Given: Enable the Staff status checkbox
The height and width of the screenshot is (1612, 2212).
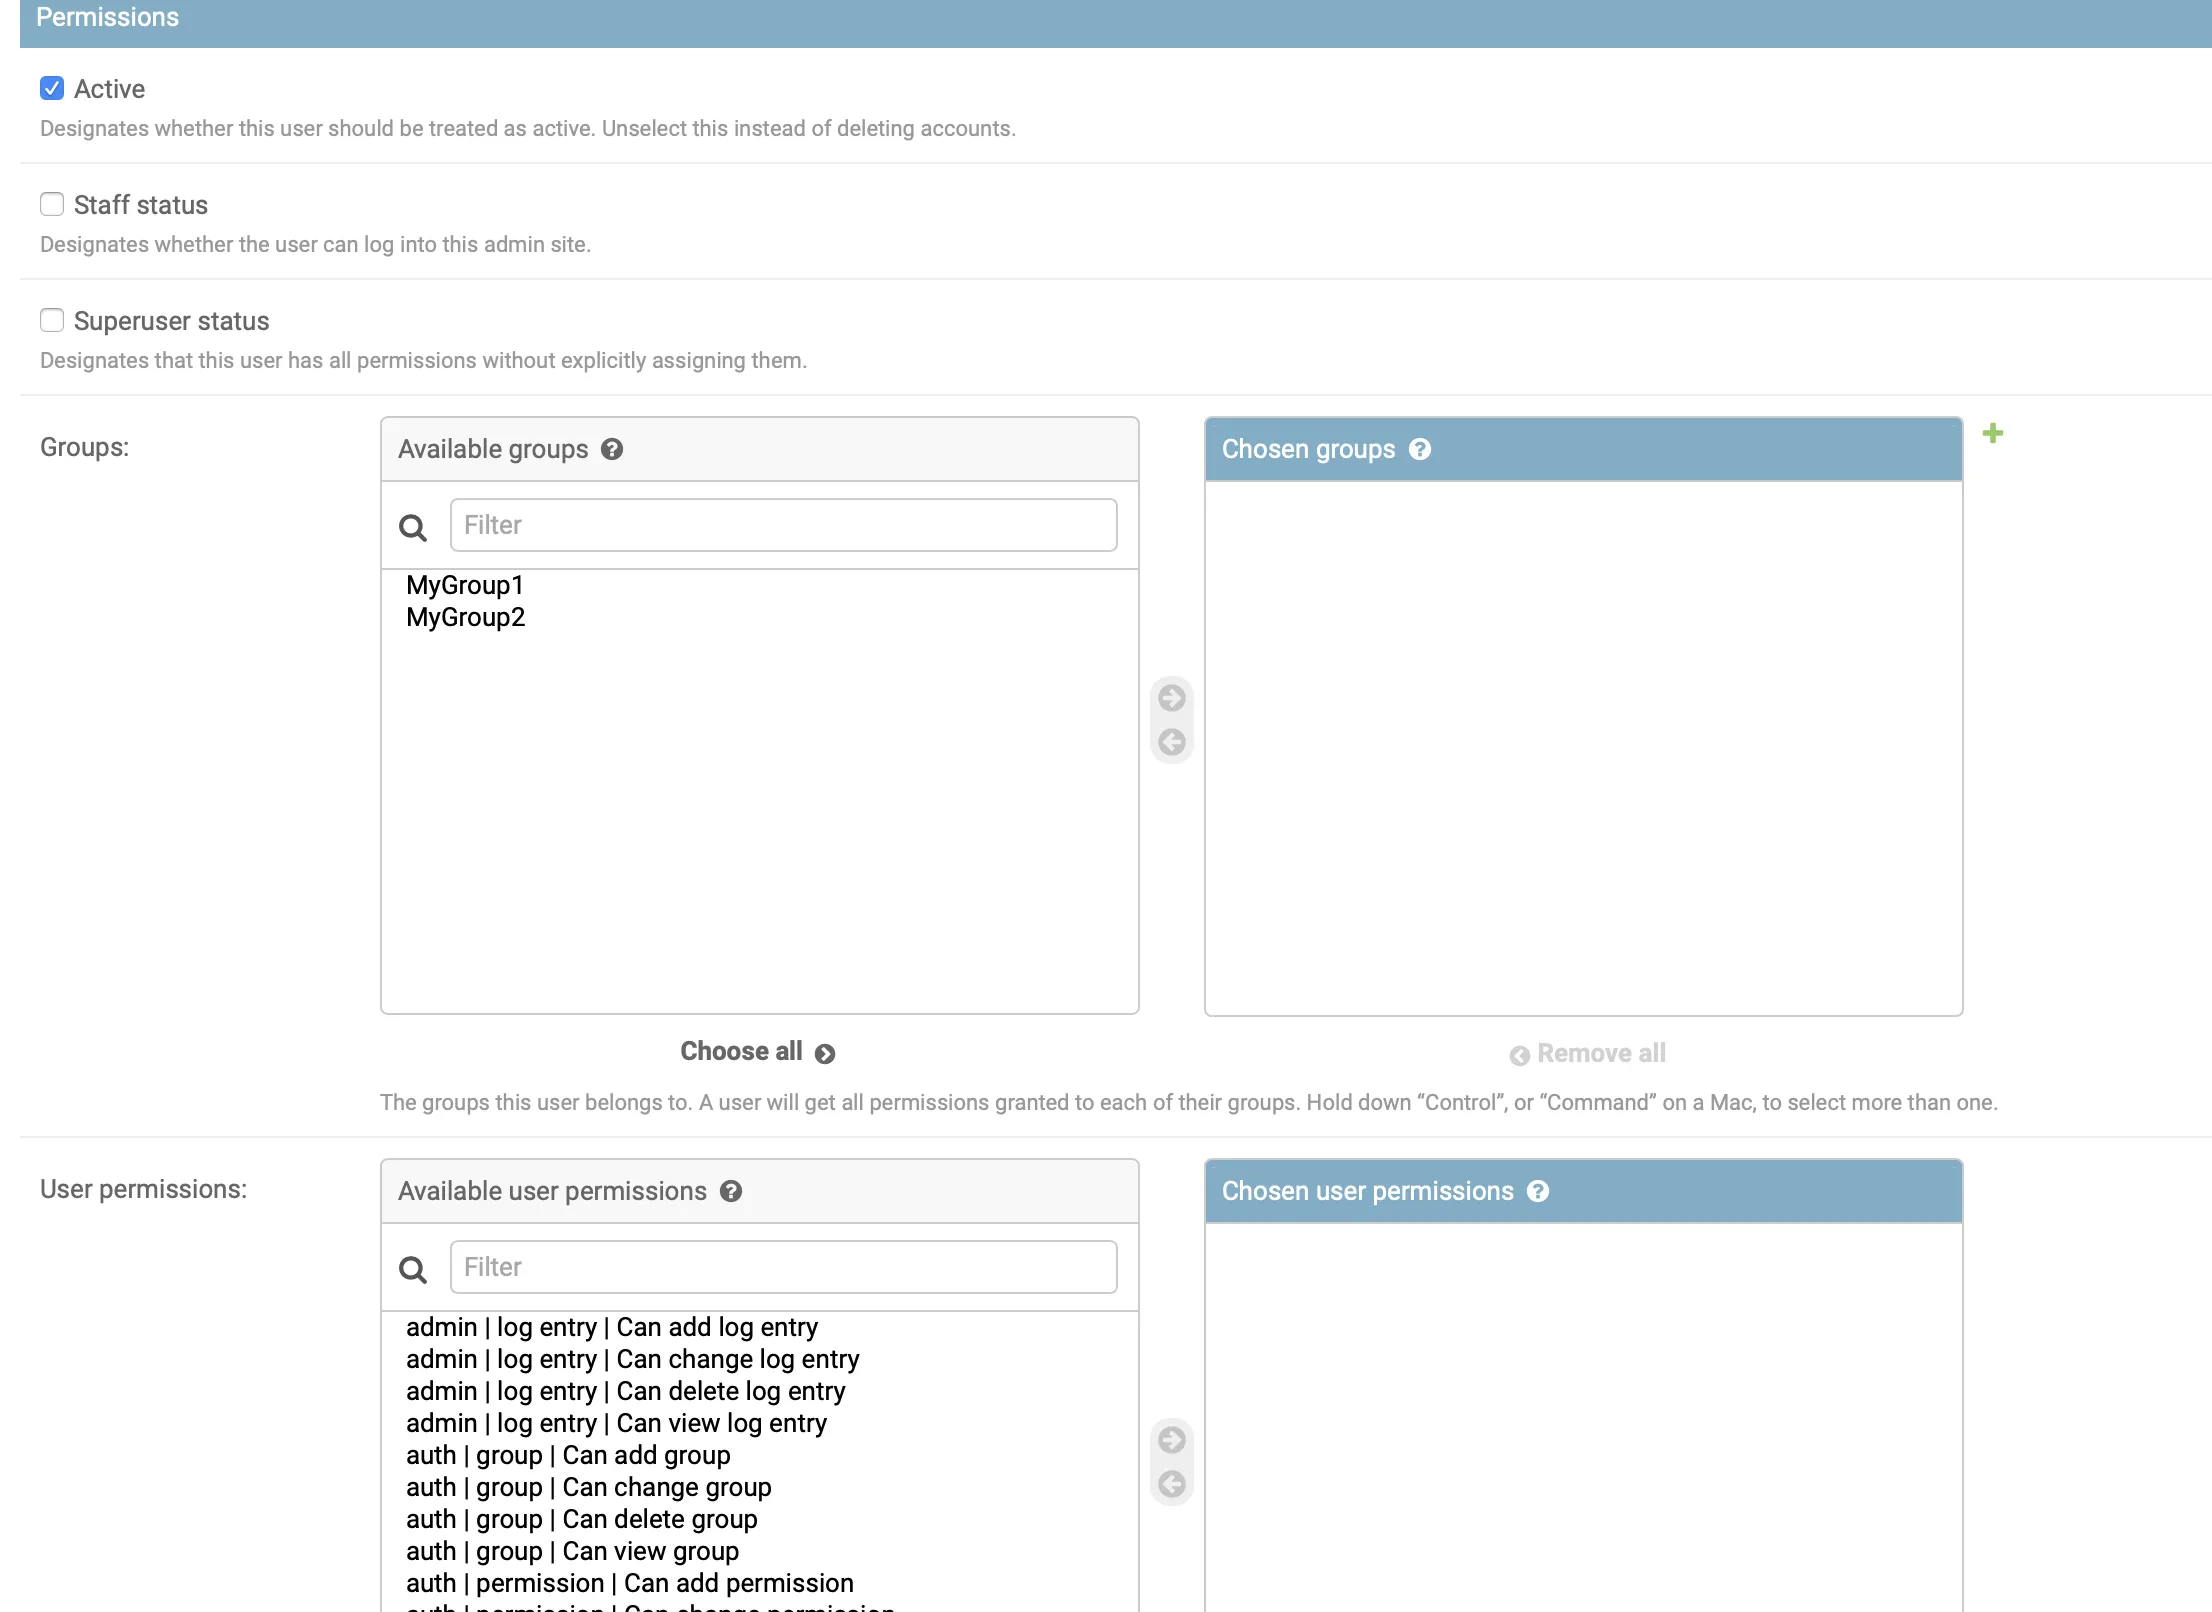Looking at the screenshot, I should 52,204.
